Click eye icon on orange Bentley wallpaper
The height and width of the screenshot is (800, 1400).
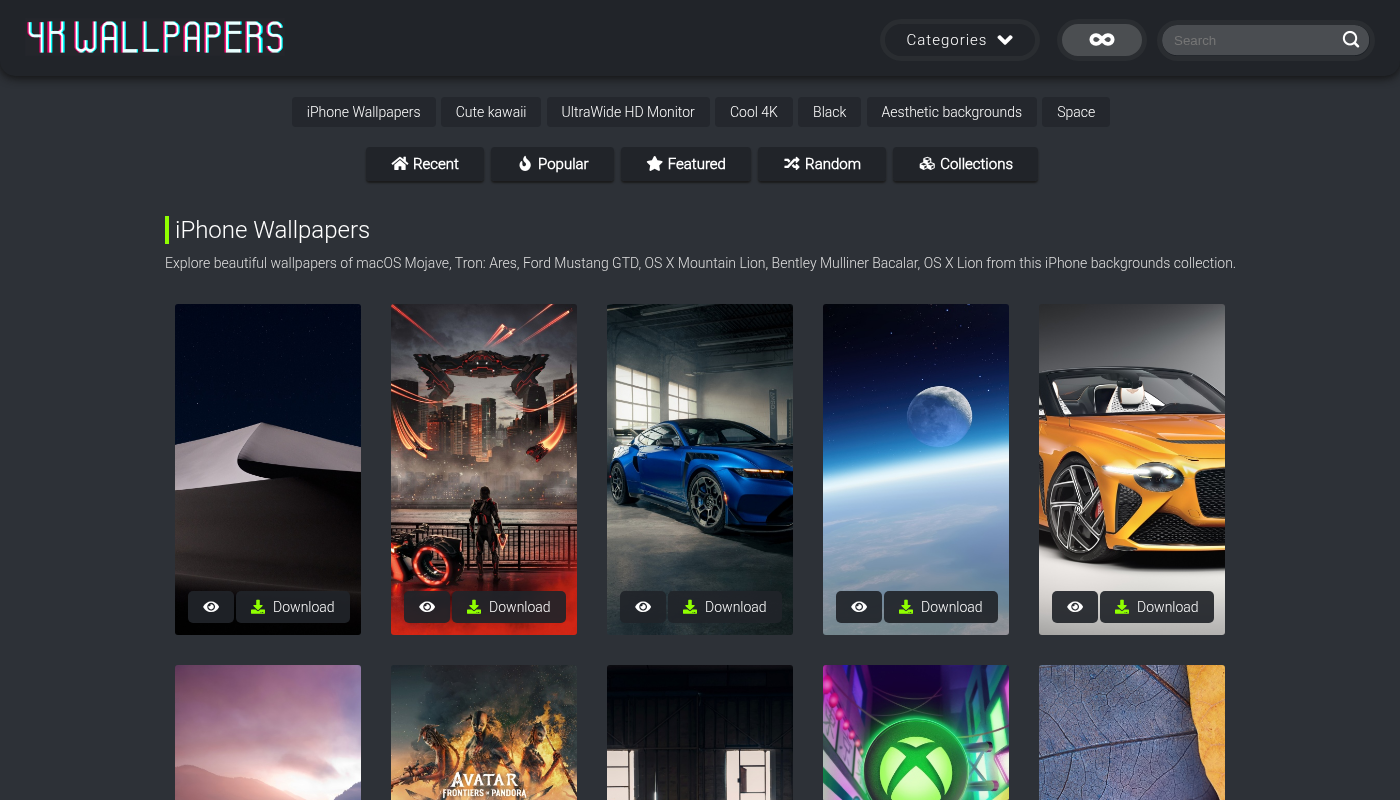[1075, 607]
